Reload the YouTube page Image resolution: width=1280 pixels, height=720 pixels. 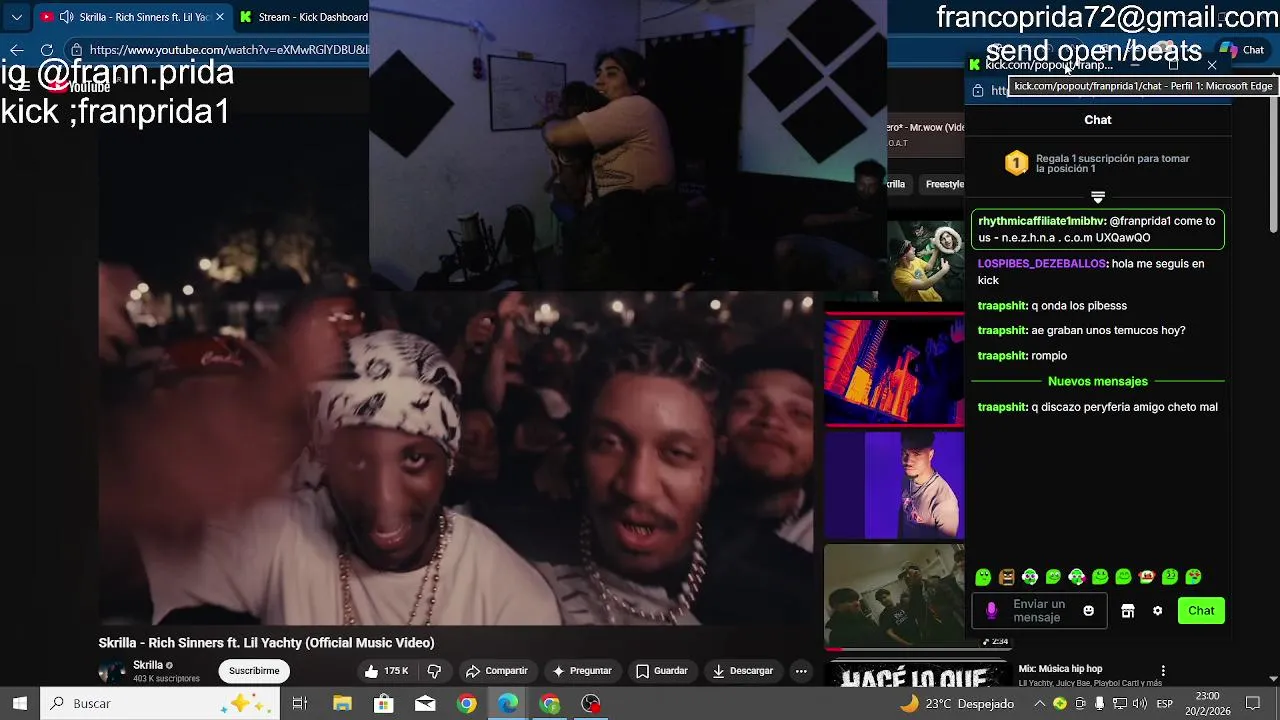point(47,50)
